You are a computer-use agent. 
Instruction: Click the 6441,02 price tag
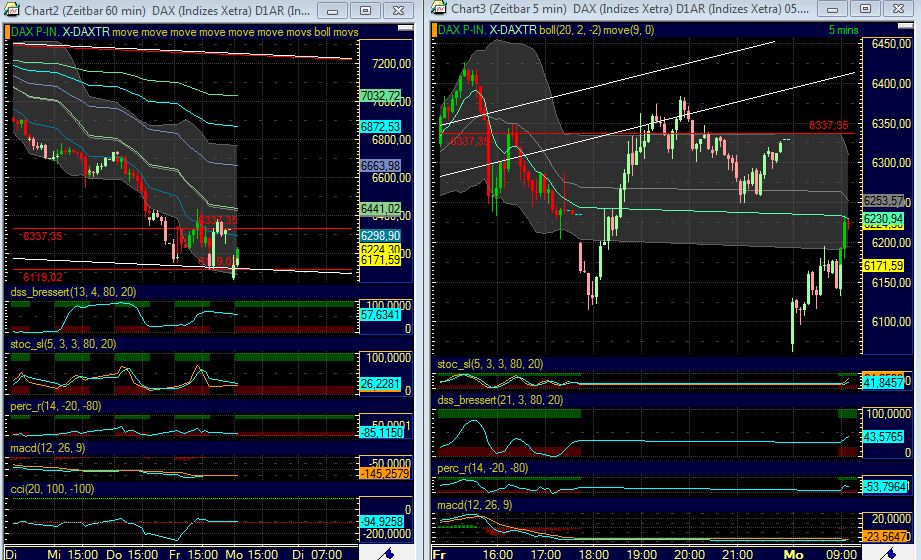pyautogui.click(x=380, y=209)
